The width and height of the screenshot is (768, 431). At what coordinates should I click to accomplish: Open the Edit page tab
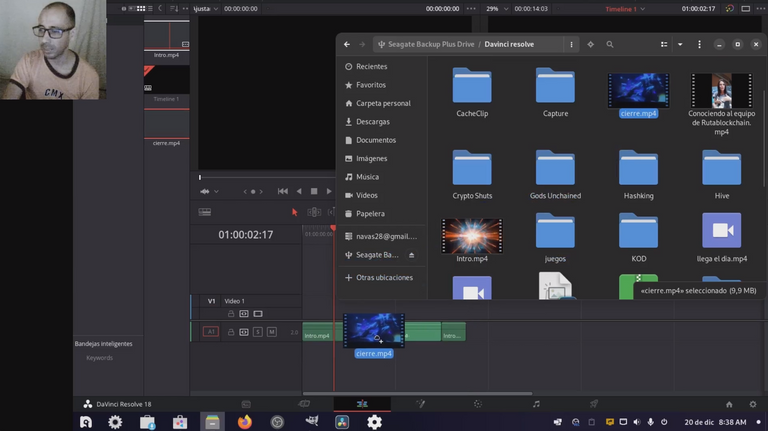point(362,404)
